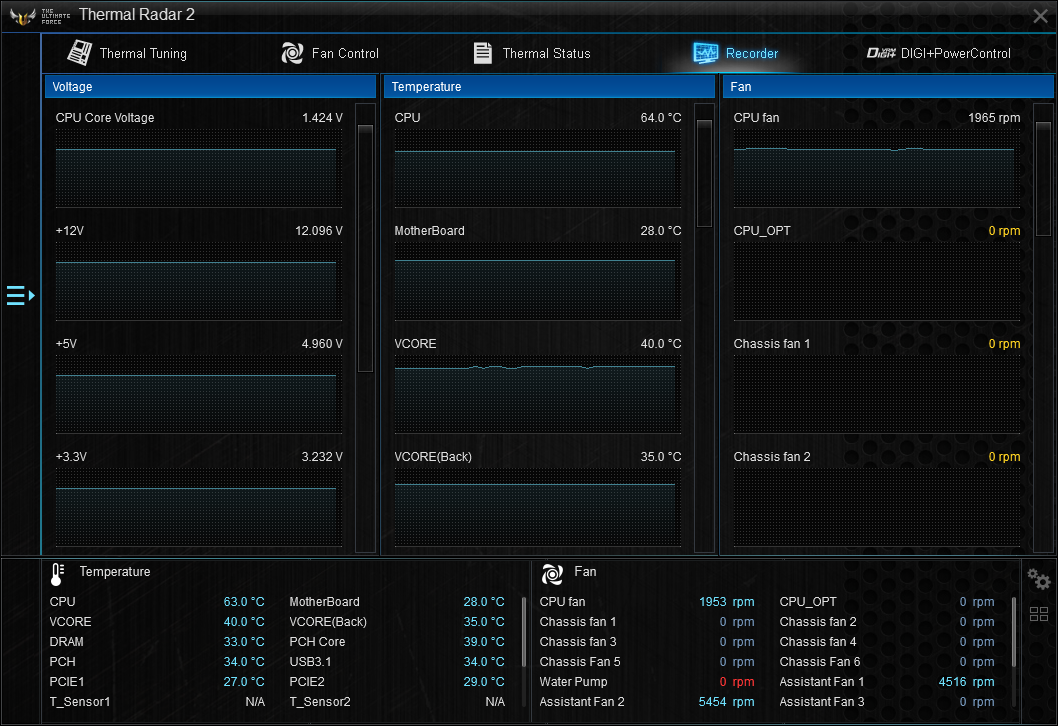Click the Fan panel scrollbar
This screenshot has height=726, width=1058.
pos(1043,179)
